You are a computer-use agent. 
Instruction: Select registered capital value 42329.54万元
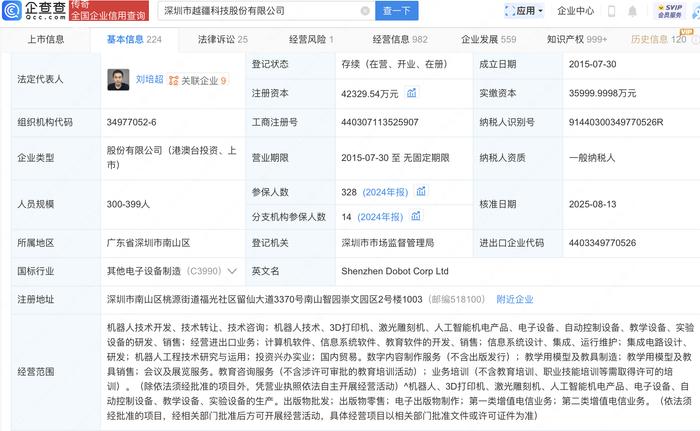370,94
